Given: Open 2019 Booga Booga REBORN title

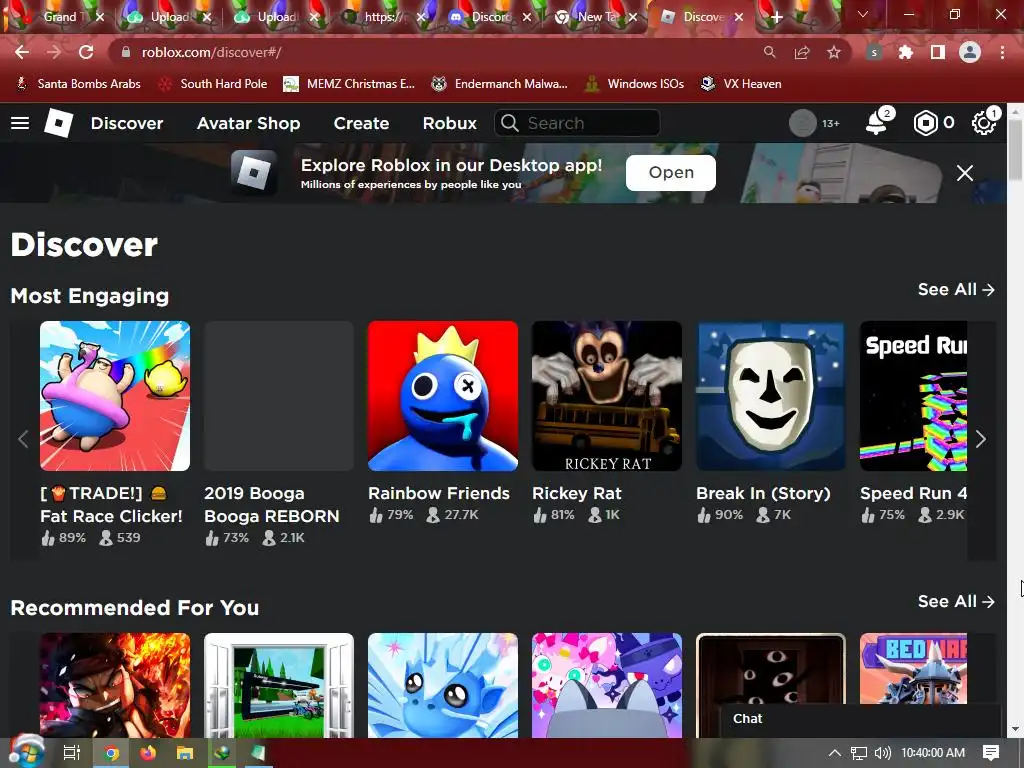Looking at the screenshot, I should (272, 505).
